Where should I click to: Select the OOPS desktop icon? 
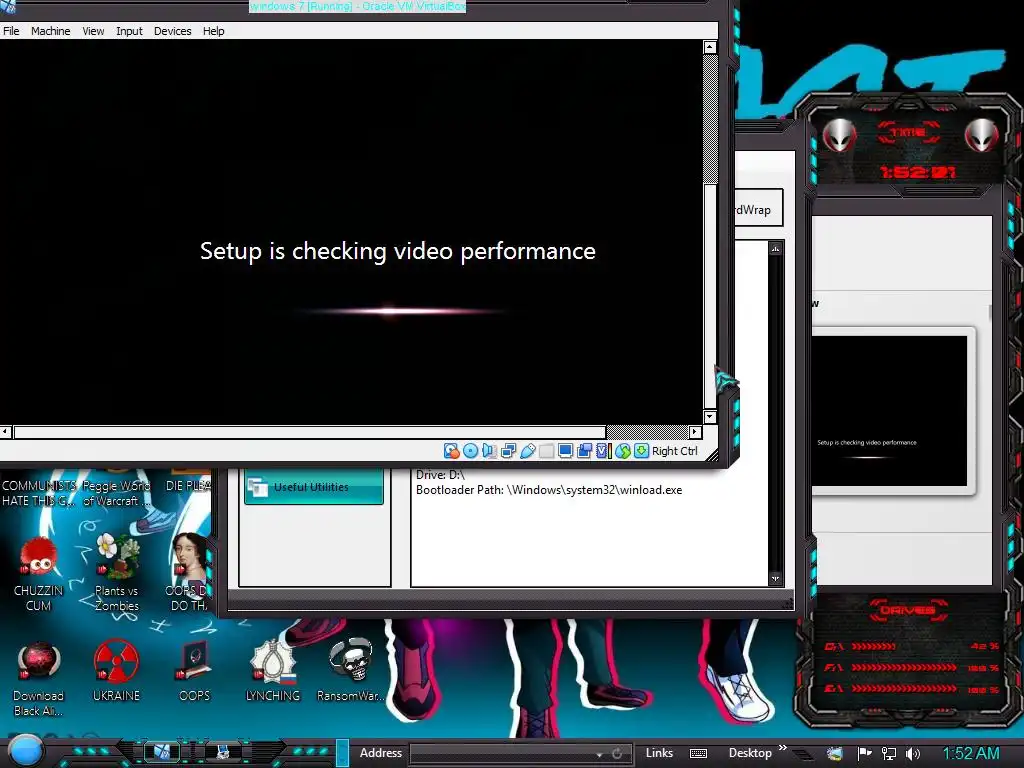[195, 670]
